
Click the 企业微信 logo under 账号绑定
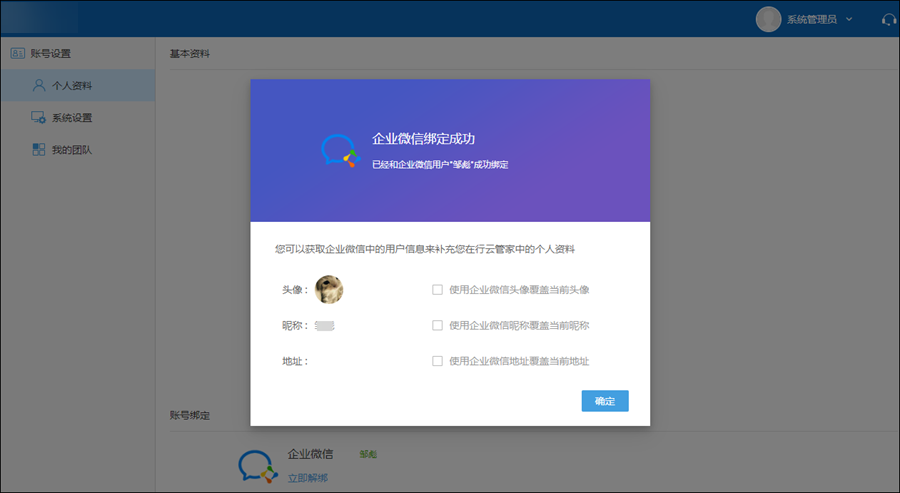coord(258,467)
